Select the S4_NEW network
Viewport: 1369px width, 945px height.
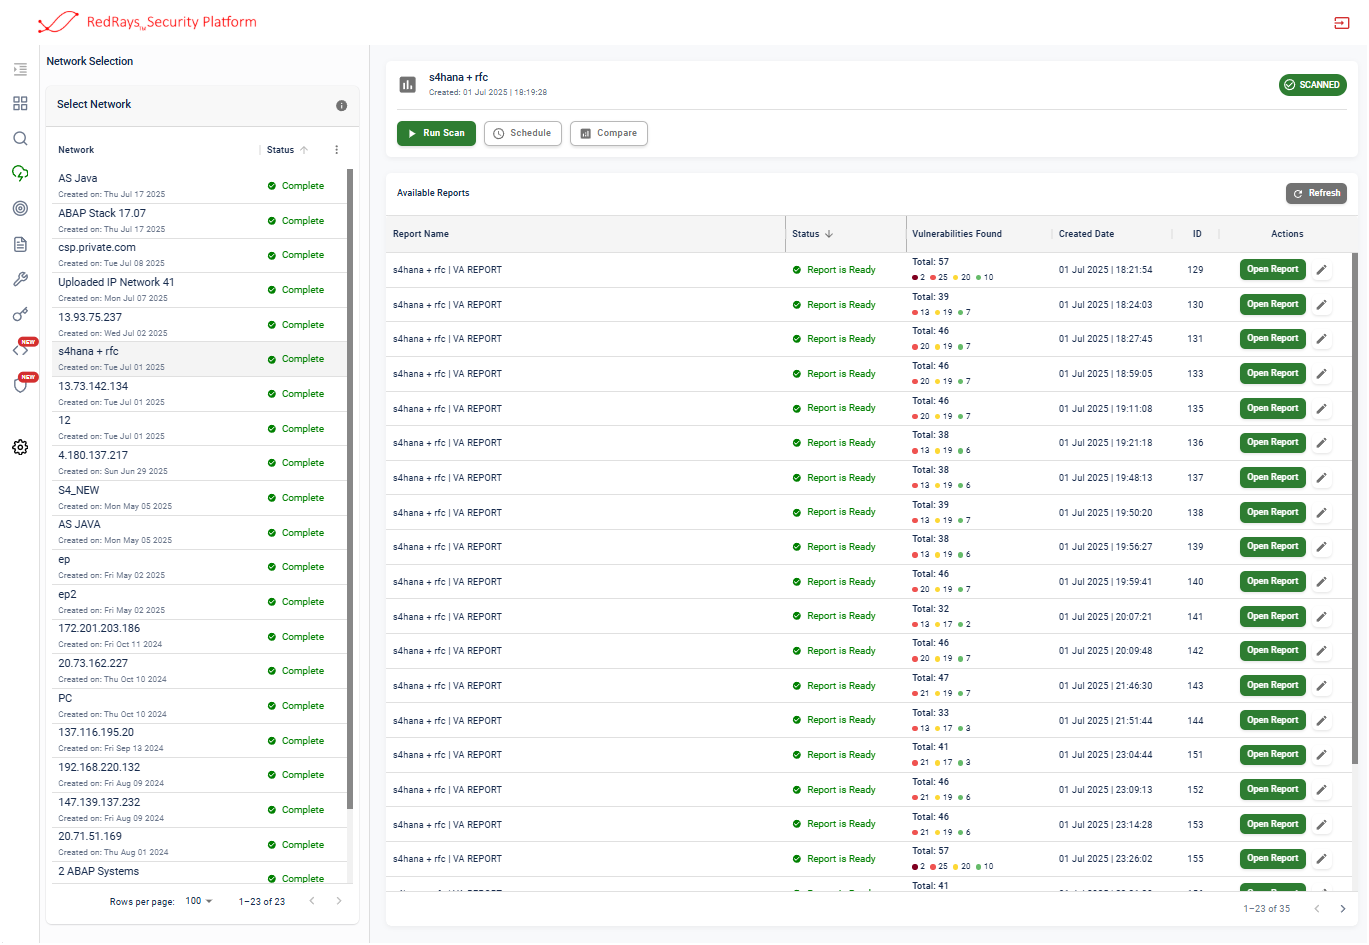(199, 498)
